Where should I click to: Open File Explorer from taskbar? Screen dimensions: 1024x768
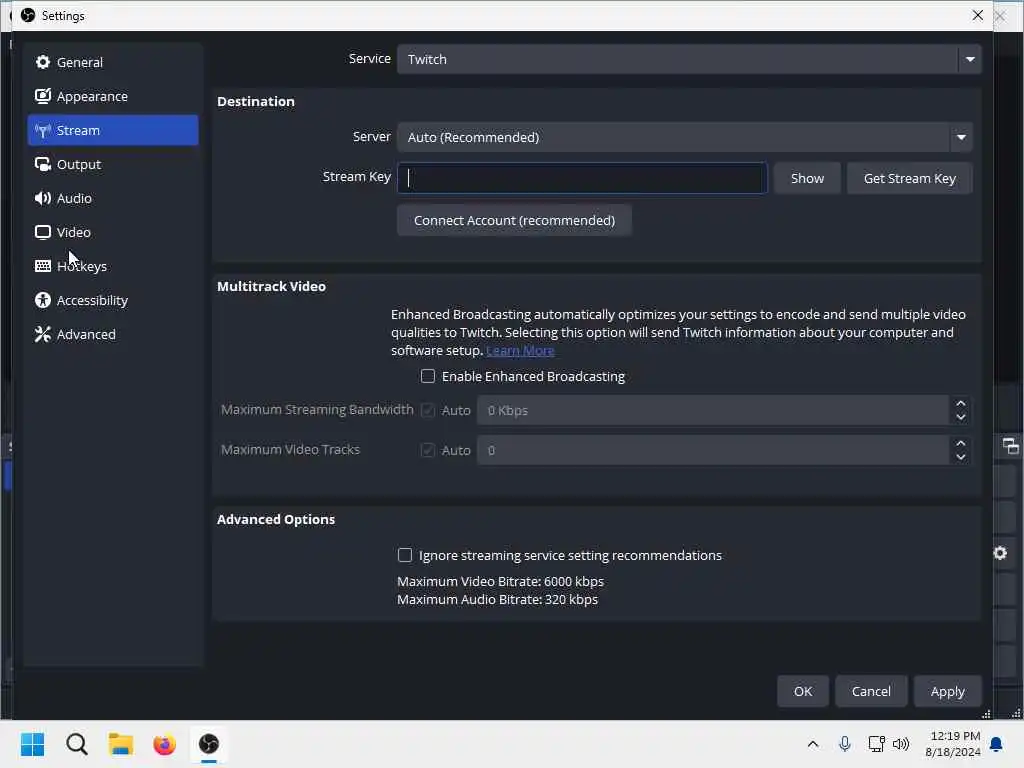pyautogui.click(x=121, y=744)
